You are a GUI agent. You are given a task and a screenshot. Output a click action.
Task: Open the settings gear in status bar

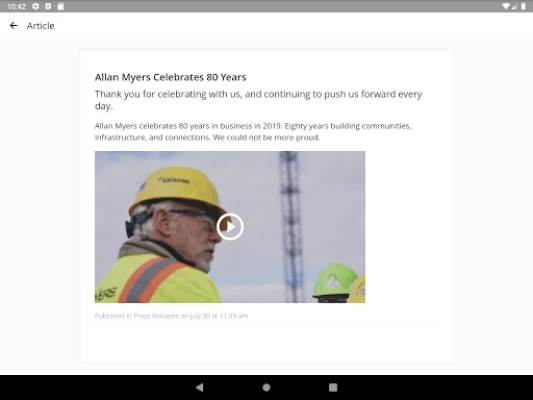click(36, 6)
